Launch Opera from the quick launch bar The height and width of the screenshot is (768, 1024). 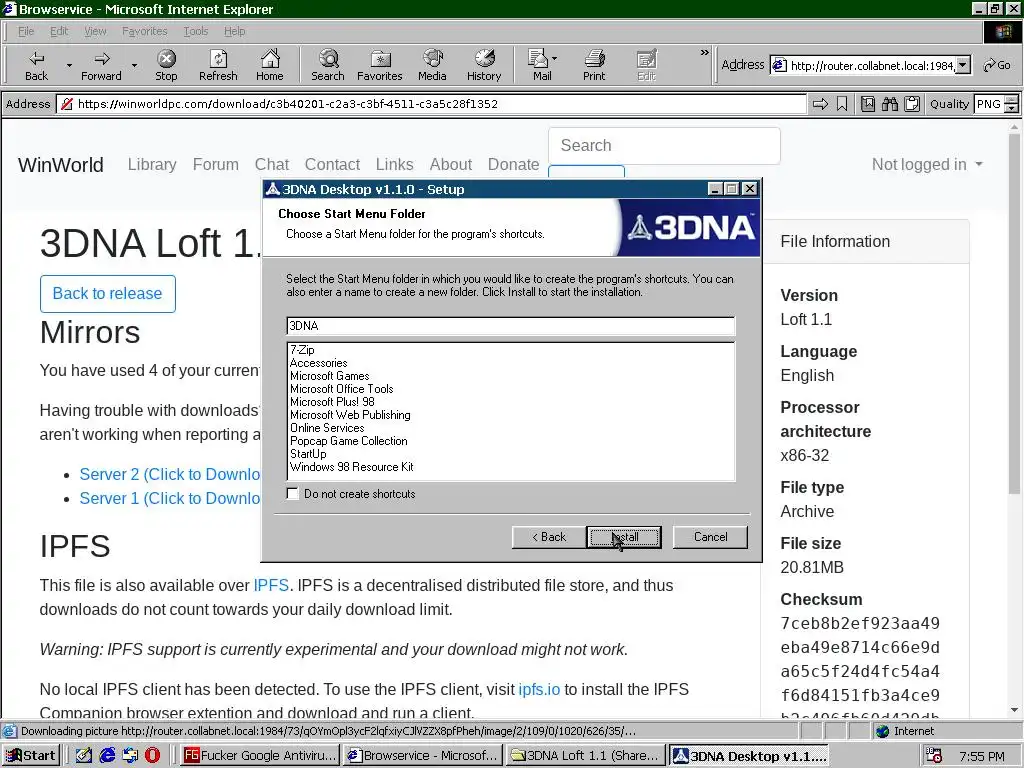152,756
